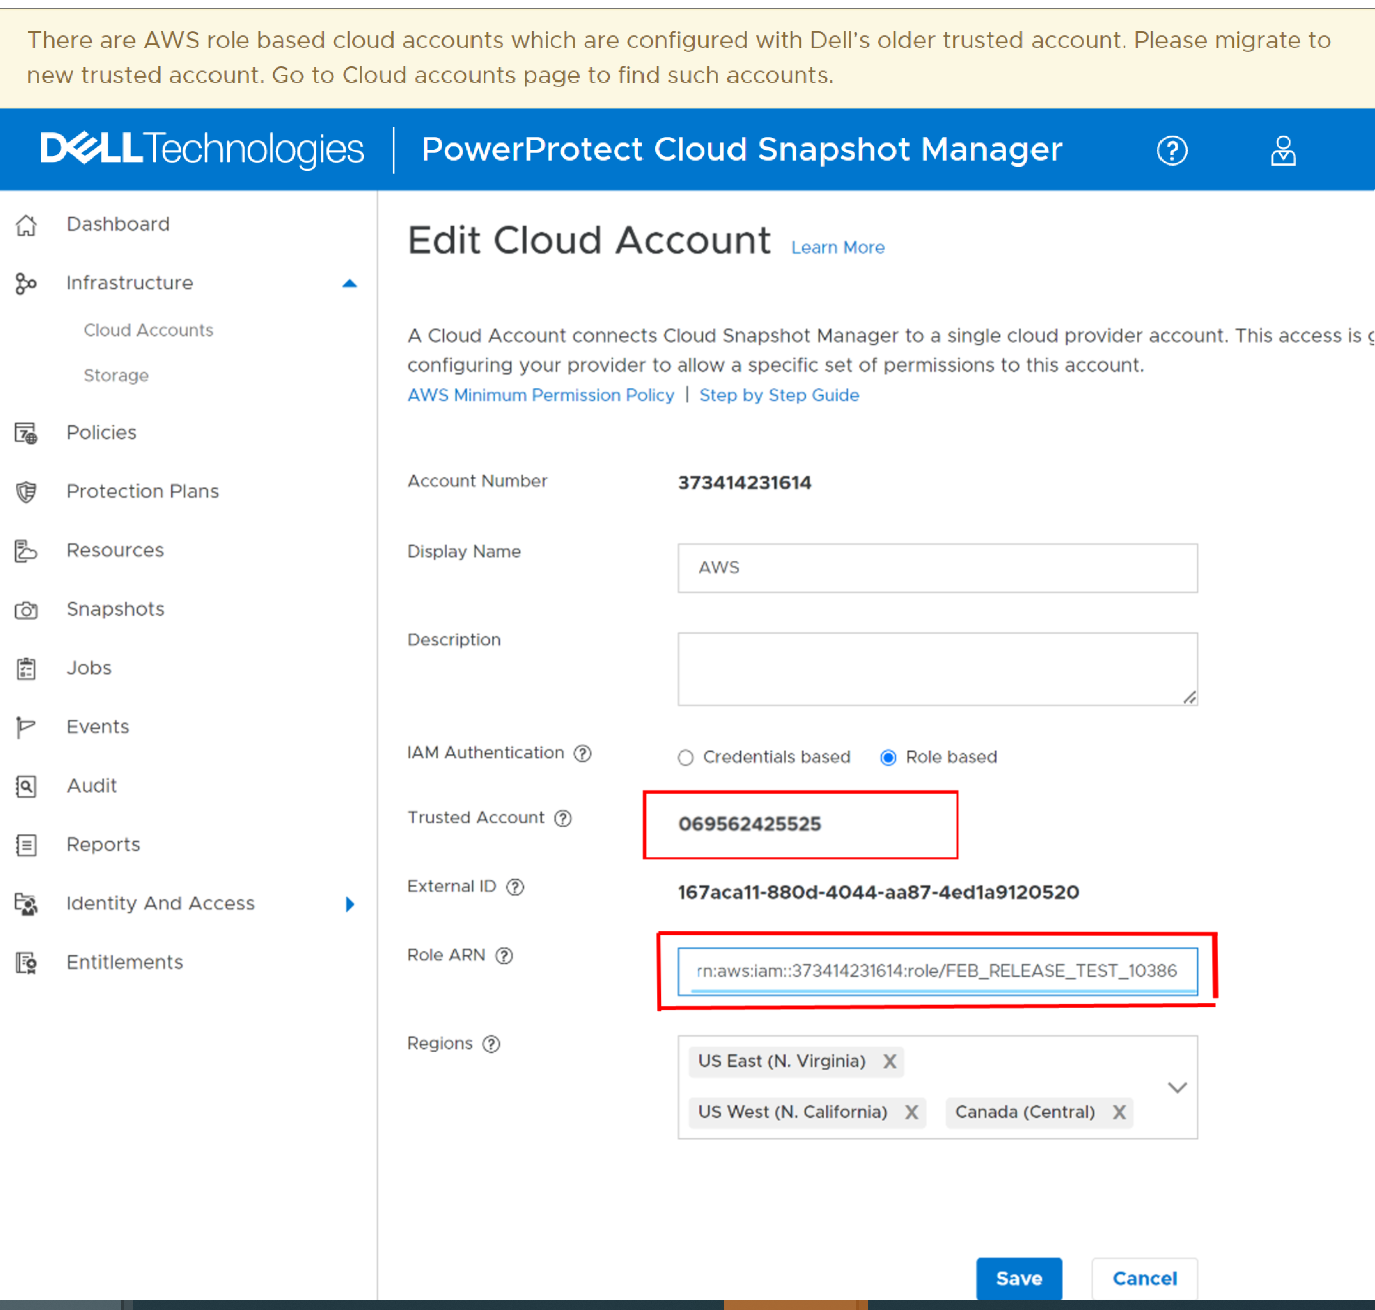Navigate to Cloud Accounts
Screen dimensions: 1375x1310
(148, 330)
